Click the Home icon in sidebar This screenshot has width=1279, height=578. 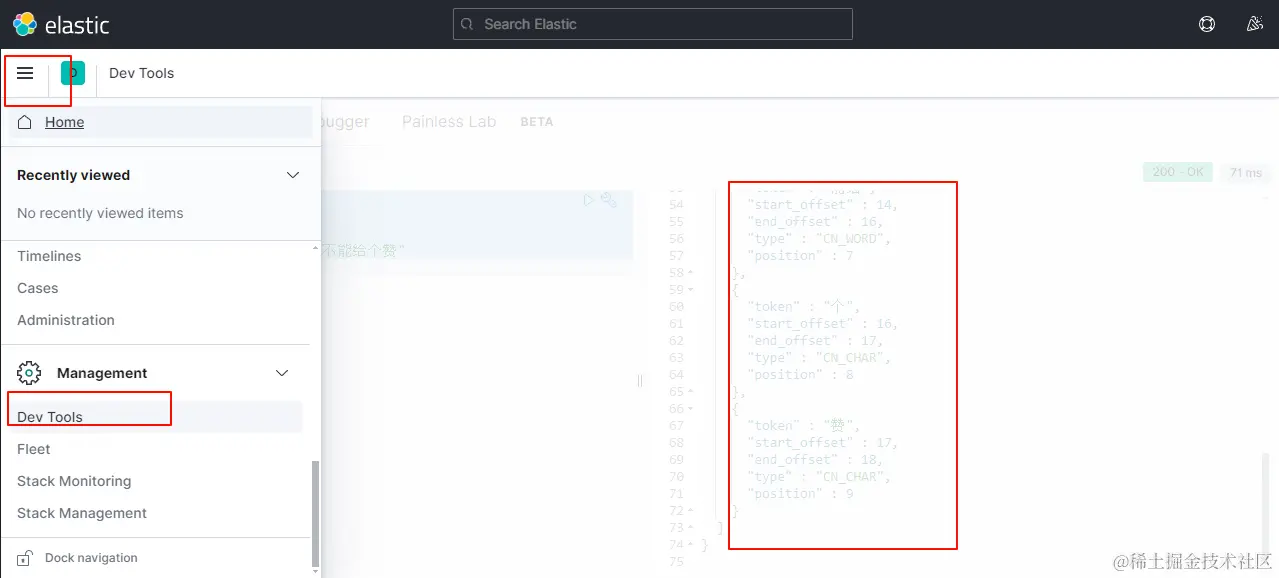[x=26, y=122]
